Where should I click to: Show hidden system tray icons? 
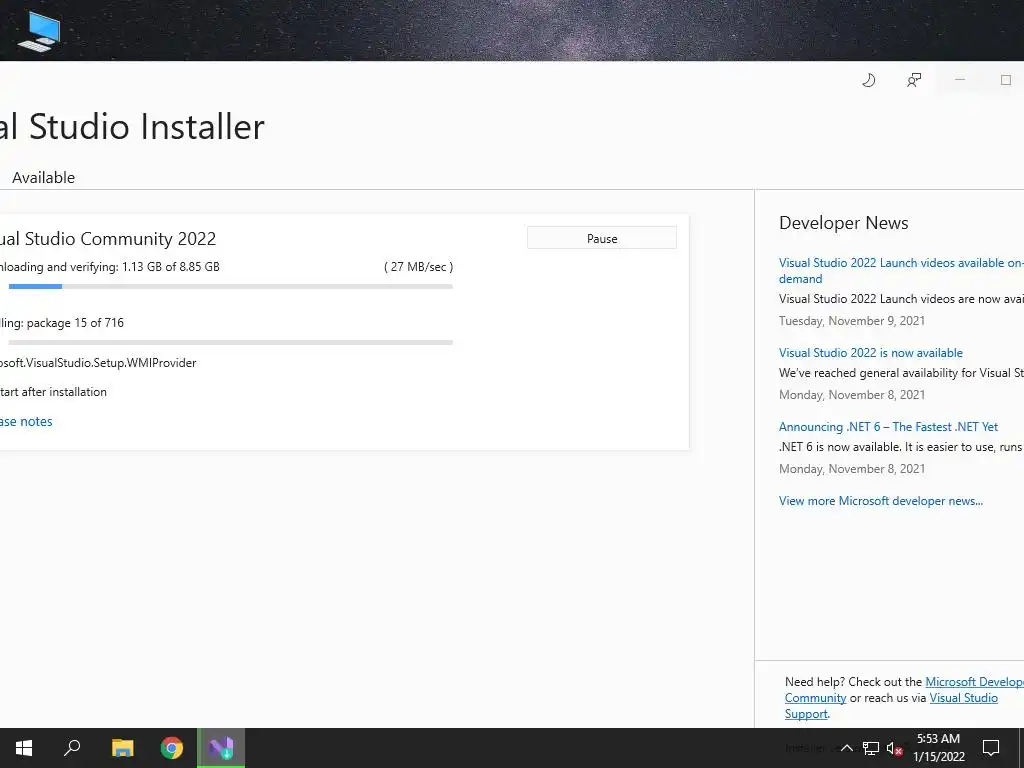(846, 748)
